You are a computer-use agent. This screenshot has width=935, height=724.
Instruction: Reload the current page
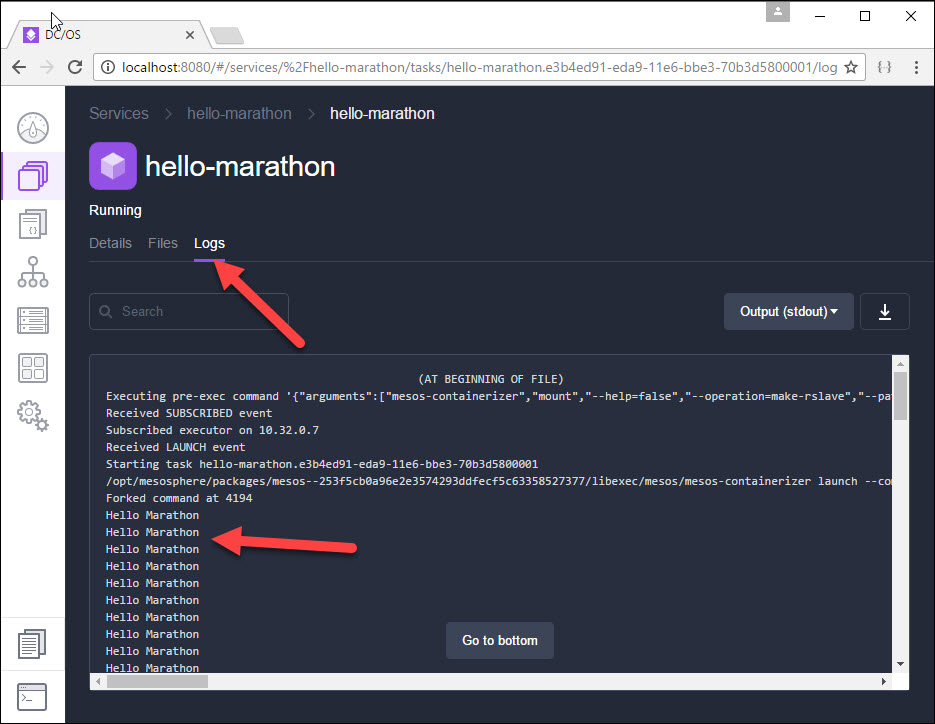click(x=75, y=67)
